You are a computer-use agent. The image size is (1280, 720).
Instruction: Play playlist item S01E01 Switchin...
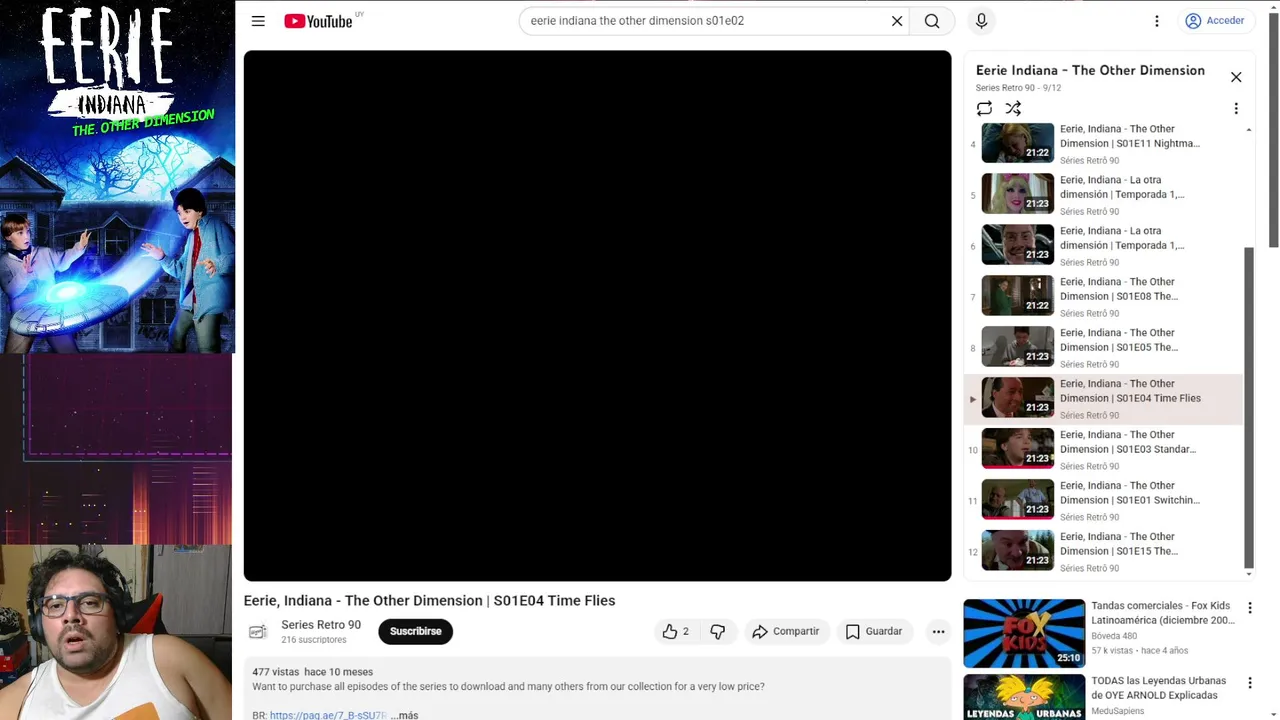[x=1103, y=500]
